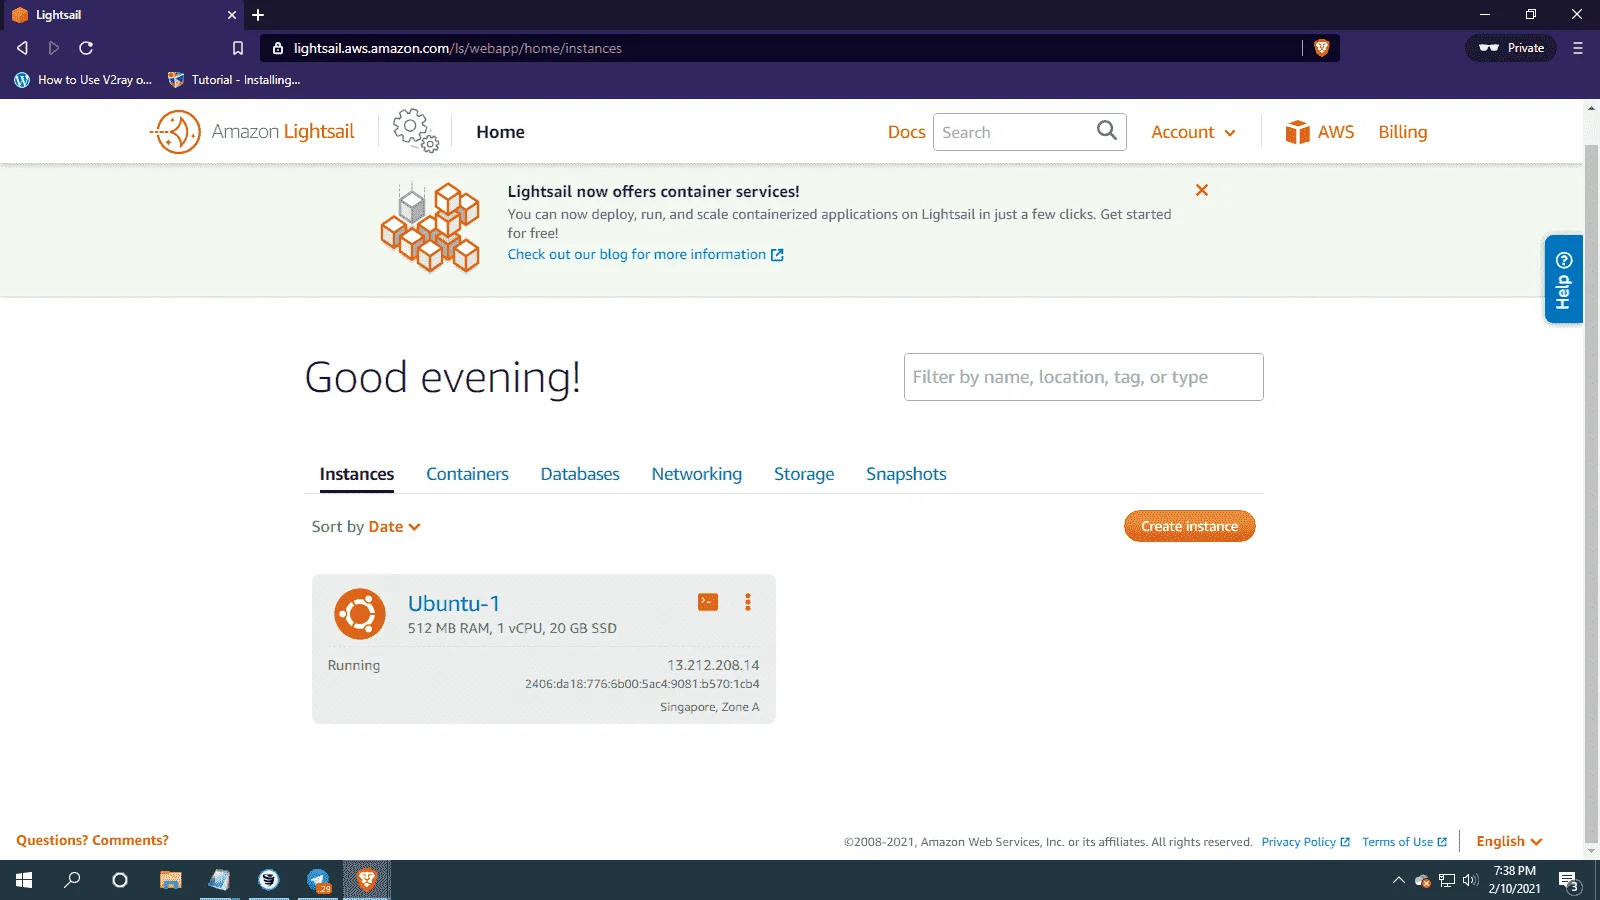Open Telegram from the taskbar

tap(318, 880)
